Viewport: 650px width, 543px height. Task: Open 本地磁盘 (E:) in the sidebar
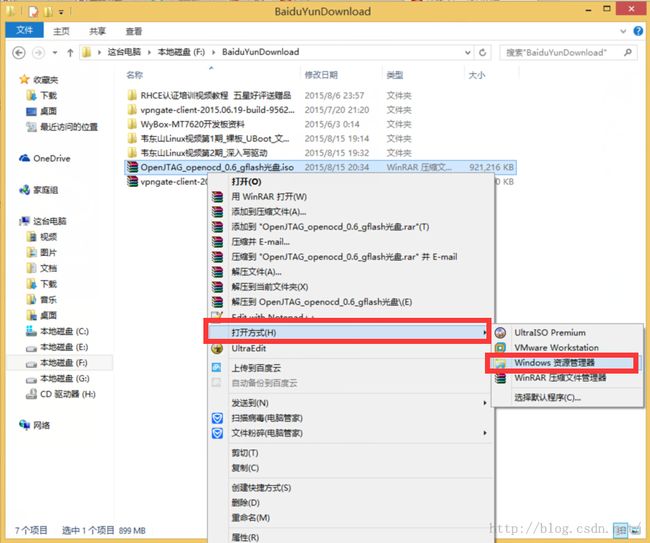tap(57, 347)
